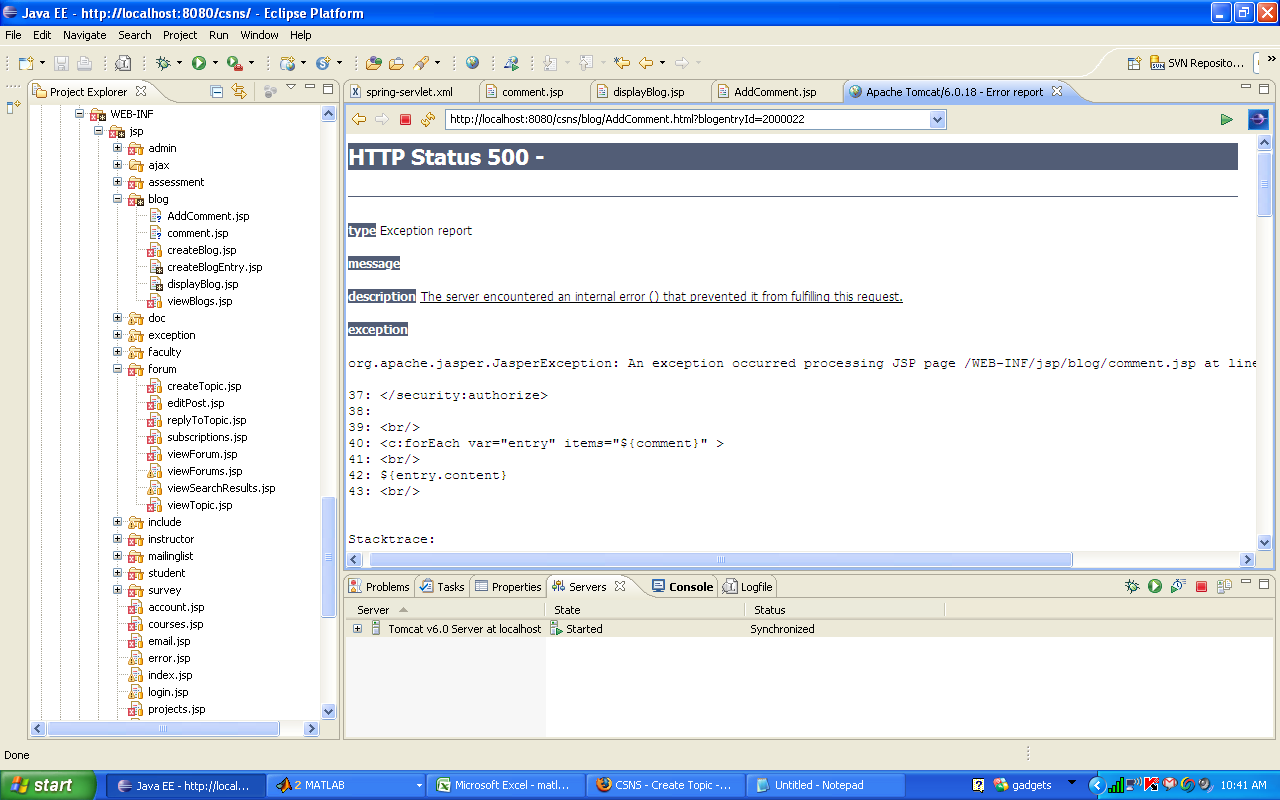The width and height of the screenshot is (1280, 800).
Task: Click the Debug bug icon in main toolbar
Action: click(x=163, y=63)
